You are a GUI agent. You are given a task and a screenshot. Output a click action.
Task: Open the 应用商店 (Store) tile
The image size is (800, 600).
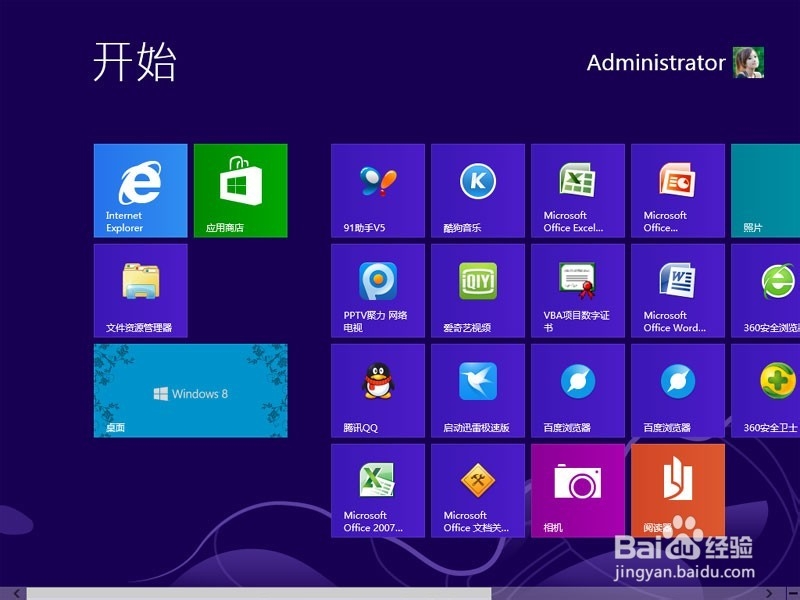point(241,190)
